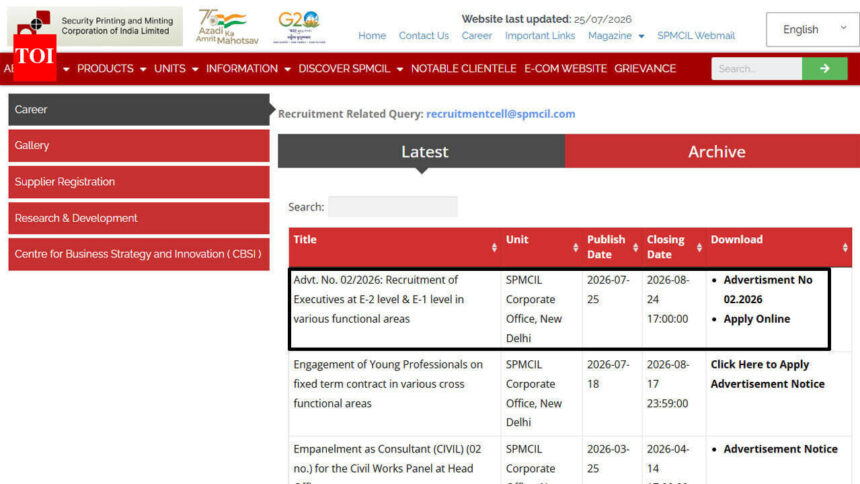The image size is (860, 484).
Task: Go to Home link in header
Action: point(372,36)
